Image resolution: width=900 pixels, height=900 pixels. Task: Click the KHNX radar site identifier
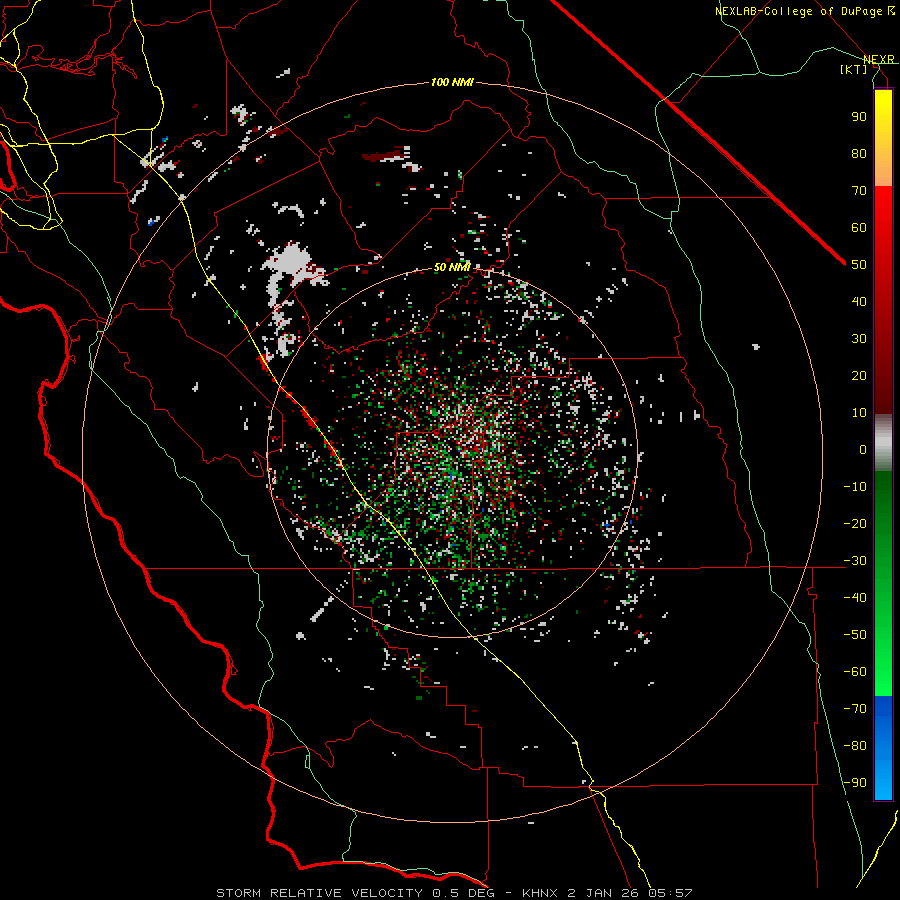pyautogui.click(x=540, y=893)
